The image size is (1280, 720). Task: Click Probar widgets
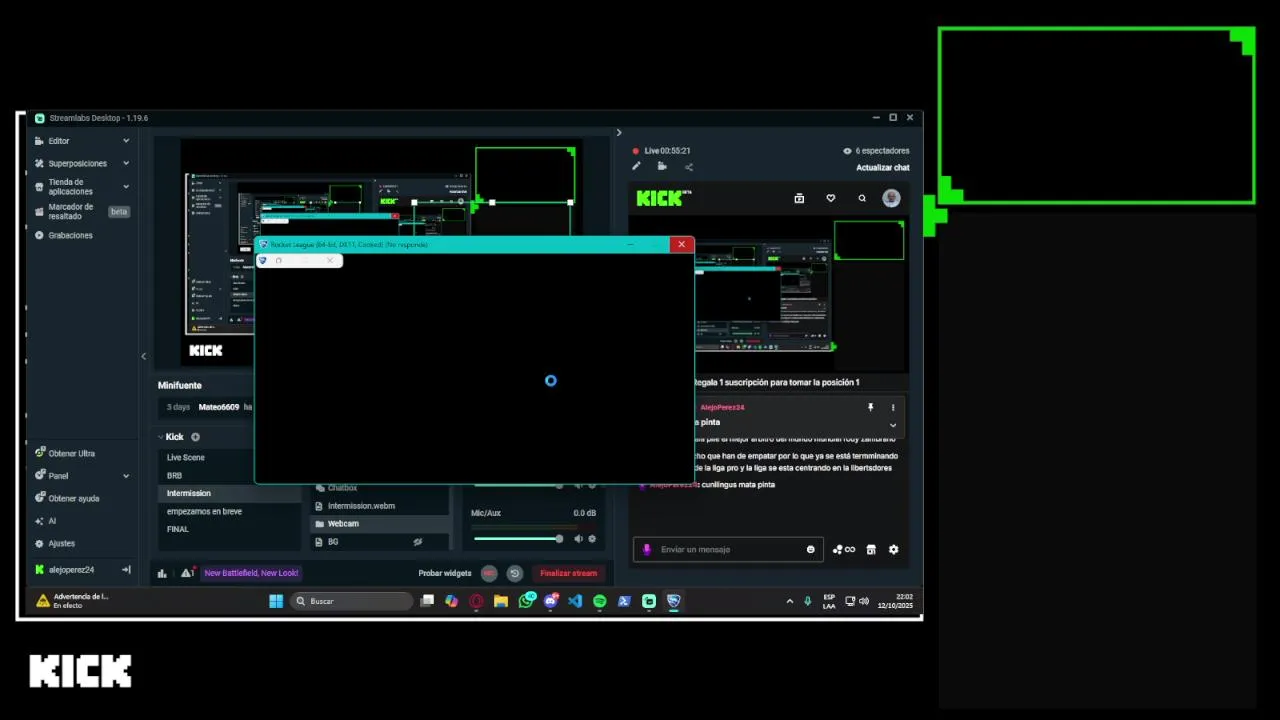[x=445, y=573]
